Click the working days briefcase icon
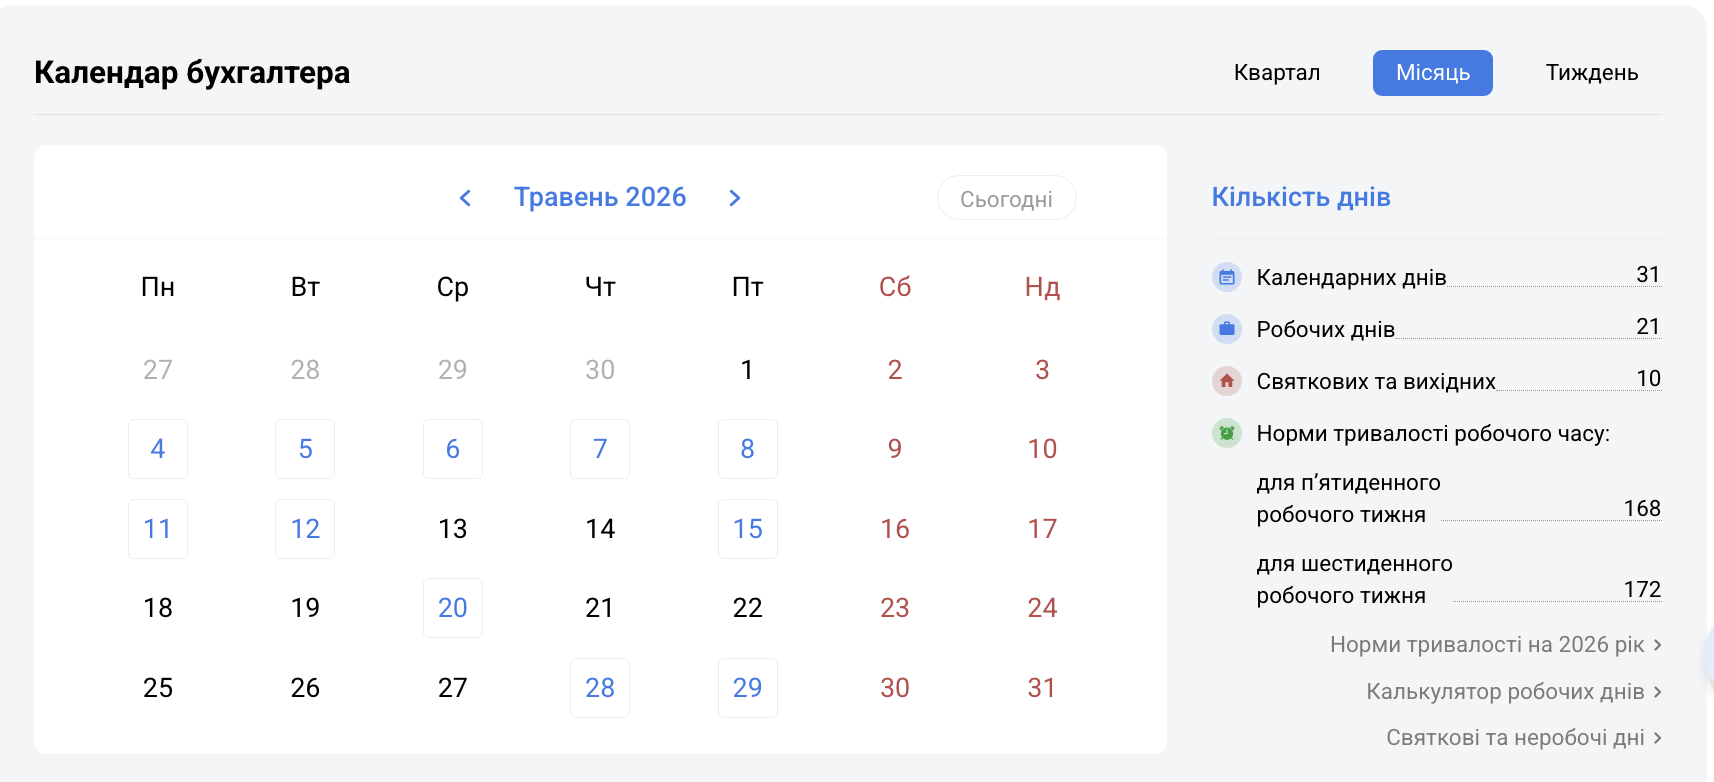 (1227, 329)
